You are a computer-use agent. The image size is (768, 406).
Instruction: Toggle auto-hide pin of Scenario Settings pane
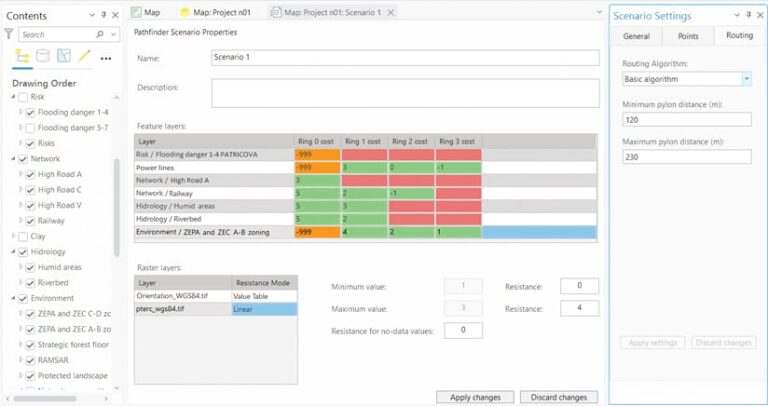[x=748, y=15]
